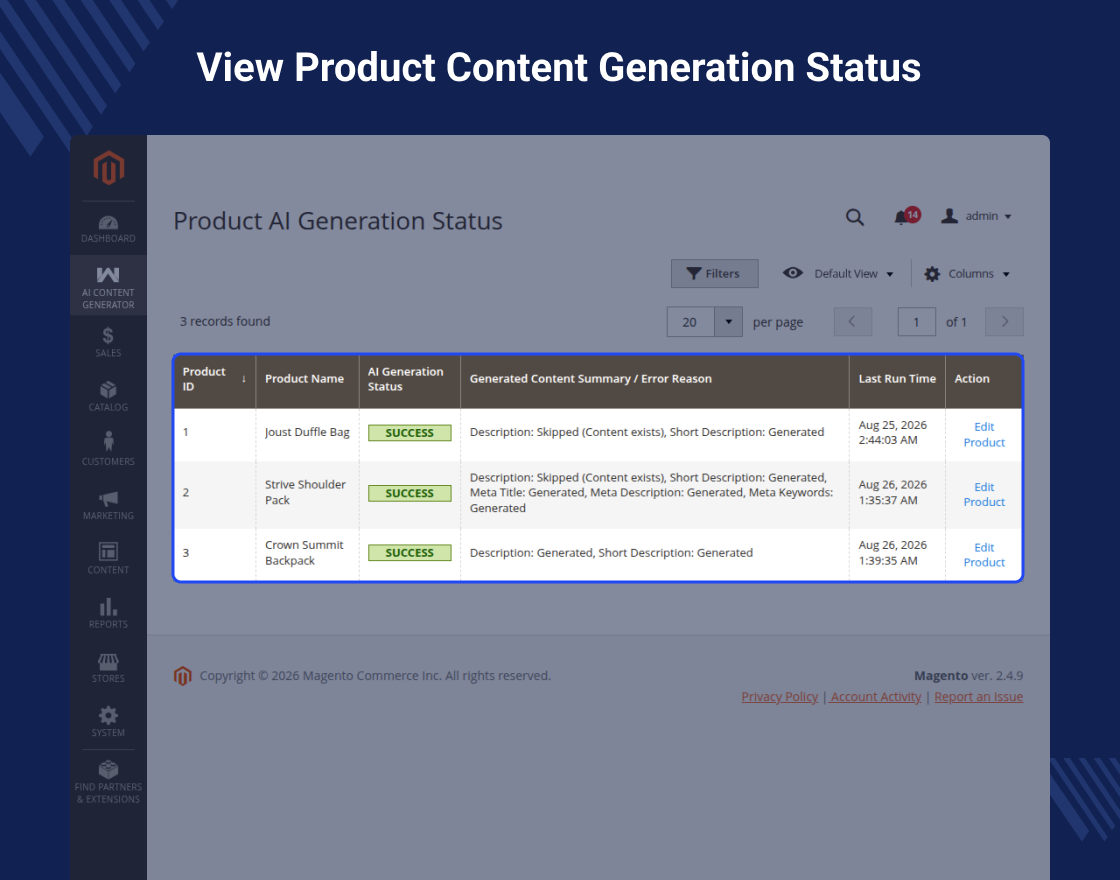Open the Stores sidebar menu
The image size is (1120, 880).
(x=108, y=667)
